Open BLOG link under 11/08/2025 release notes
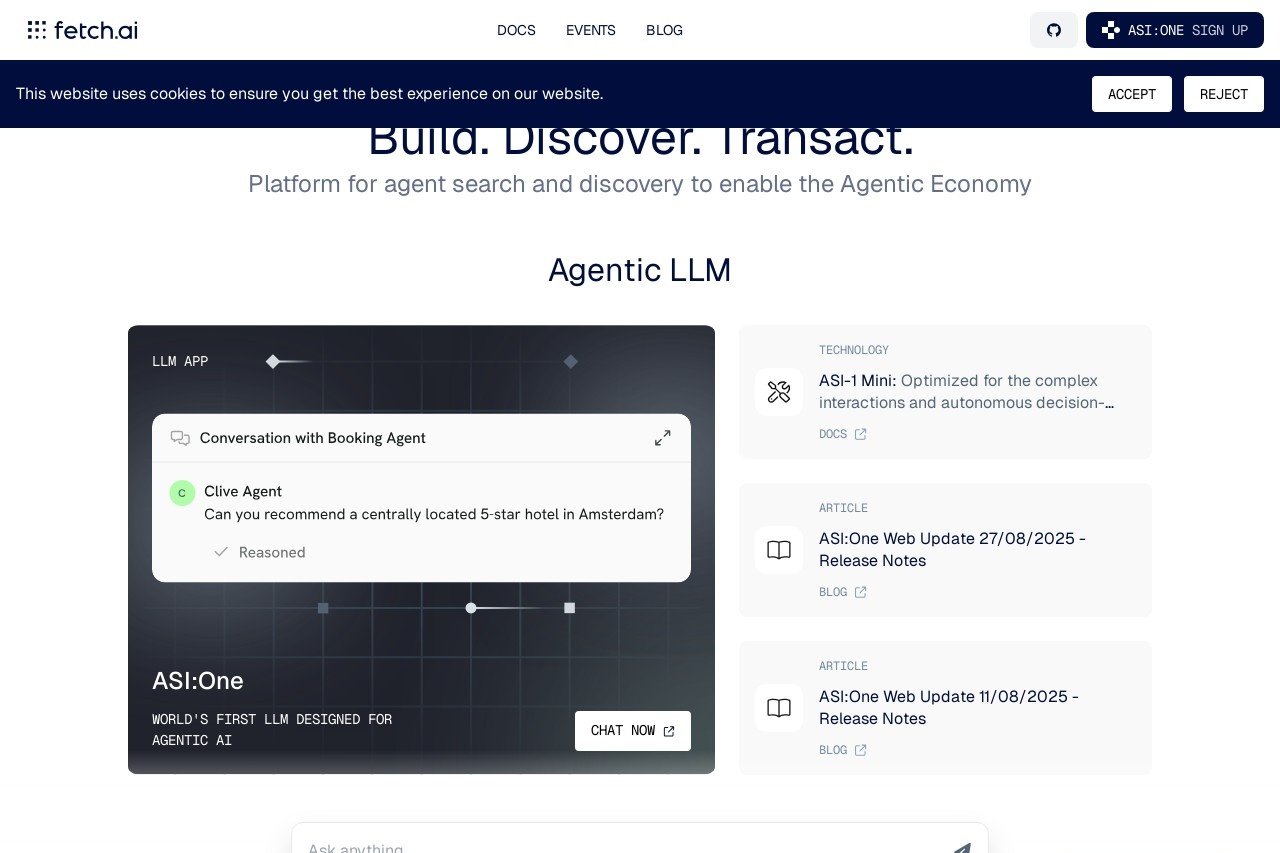 pos(843,750)
